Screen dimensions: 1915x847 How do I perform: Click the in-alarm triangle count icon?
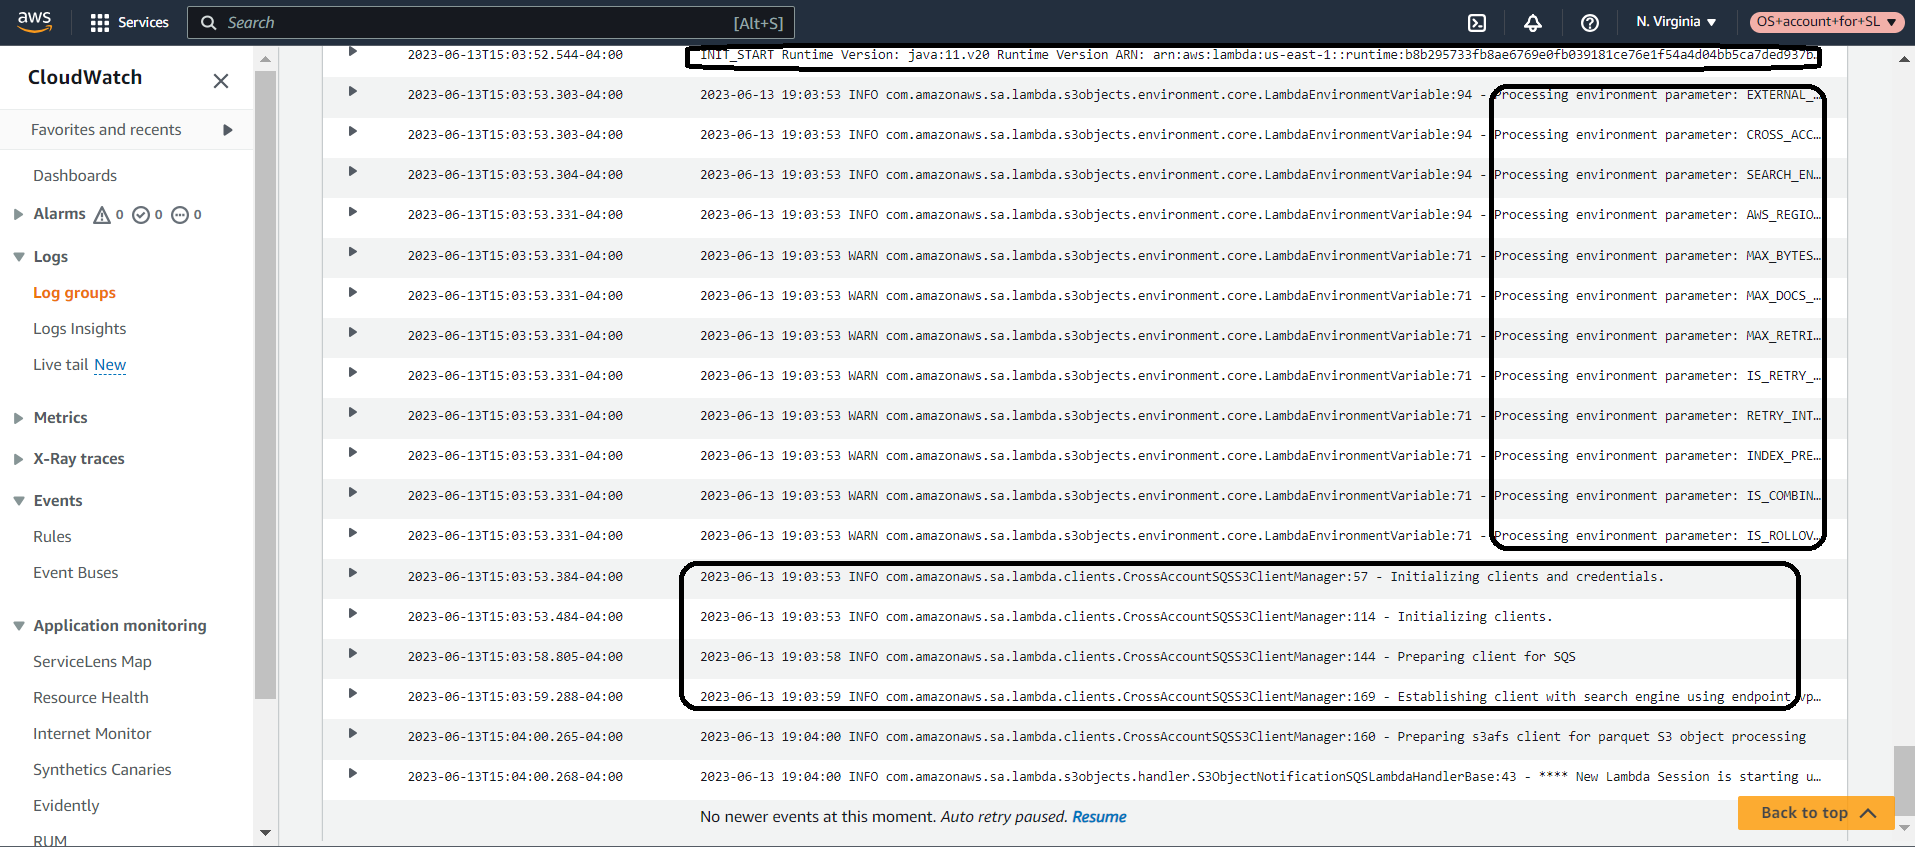pos(102,215)
